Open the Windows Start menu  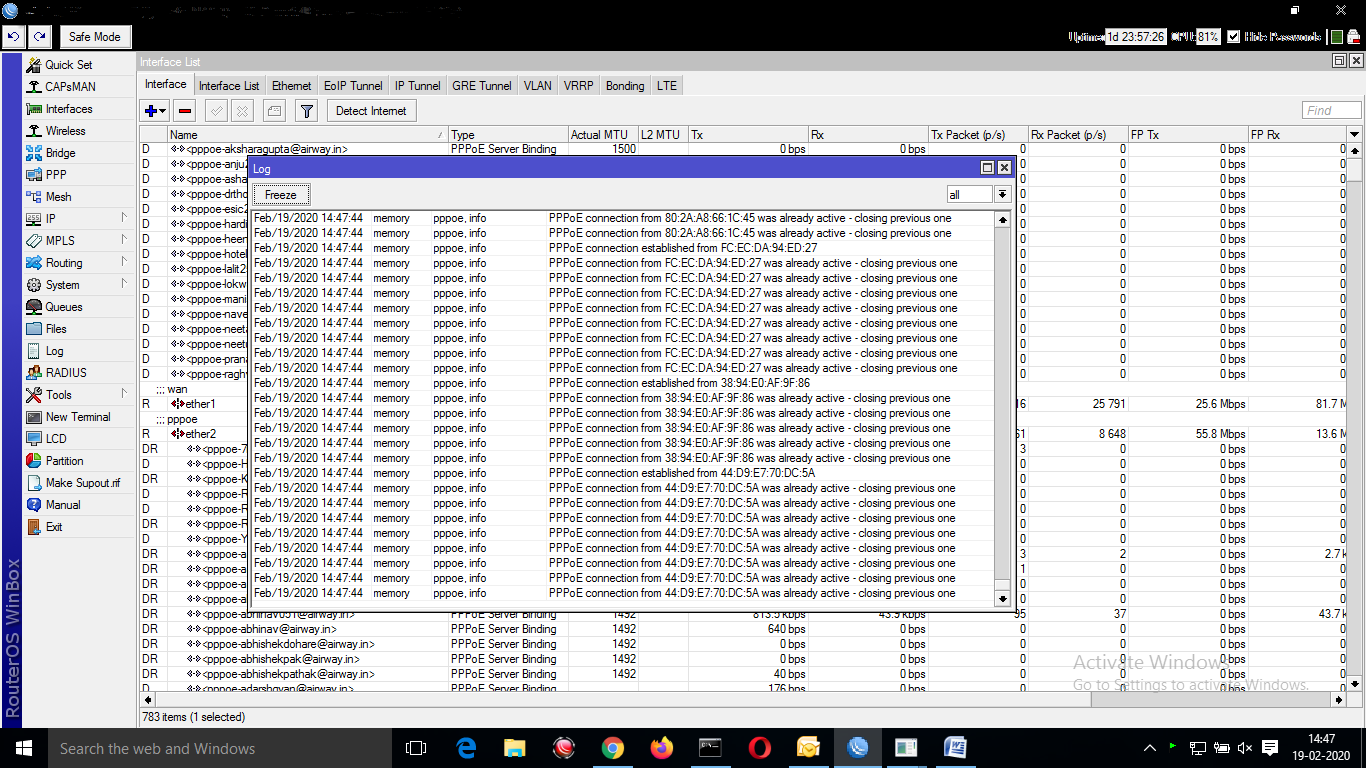click(x=24, y=748)
